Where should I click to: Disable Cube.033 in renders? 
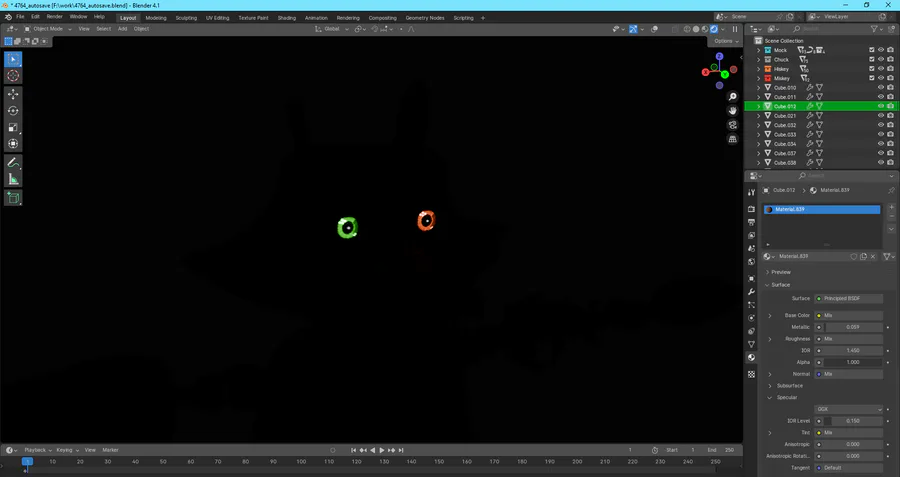coord(890,134)
